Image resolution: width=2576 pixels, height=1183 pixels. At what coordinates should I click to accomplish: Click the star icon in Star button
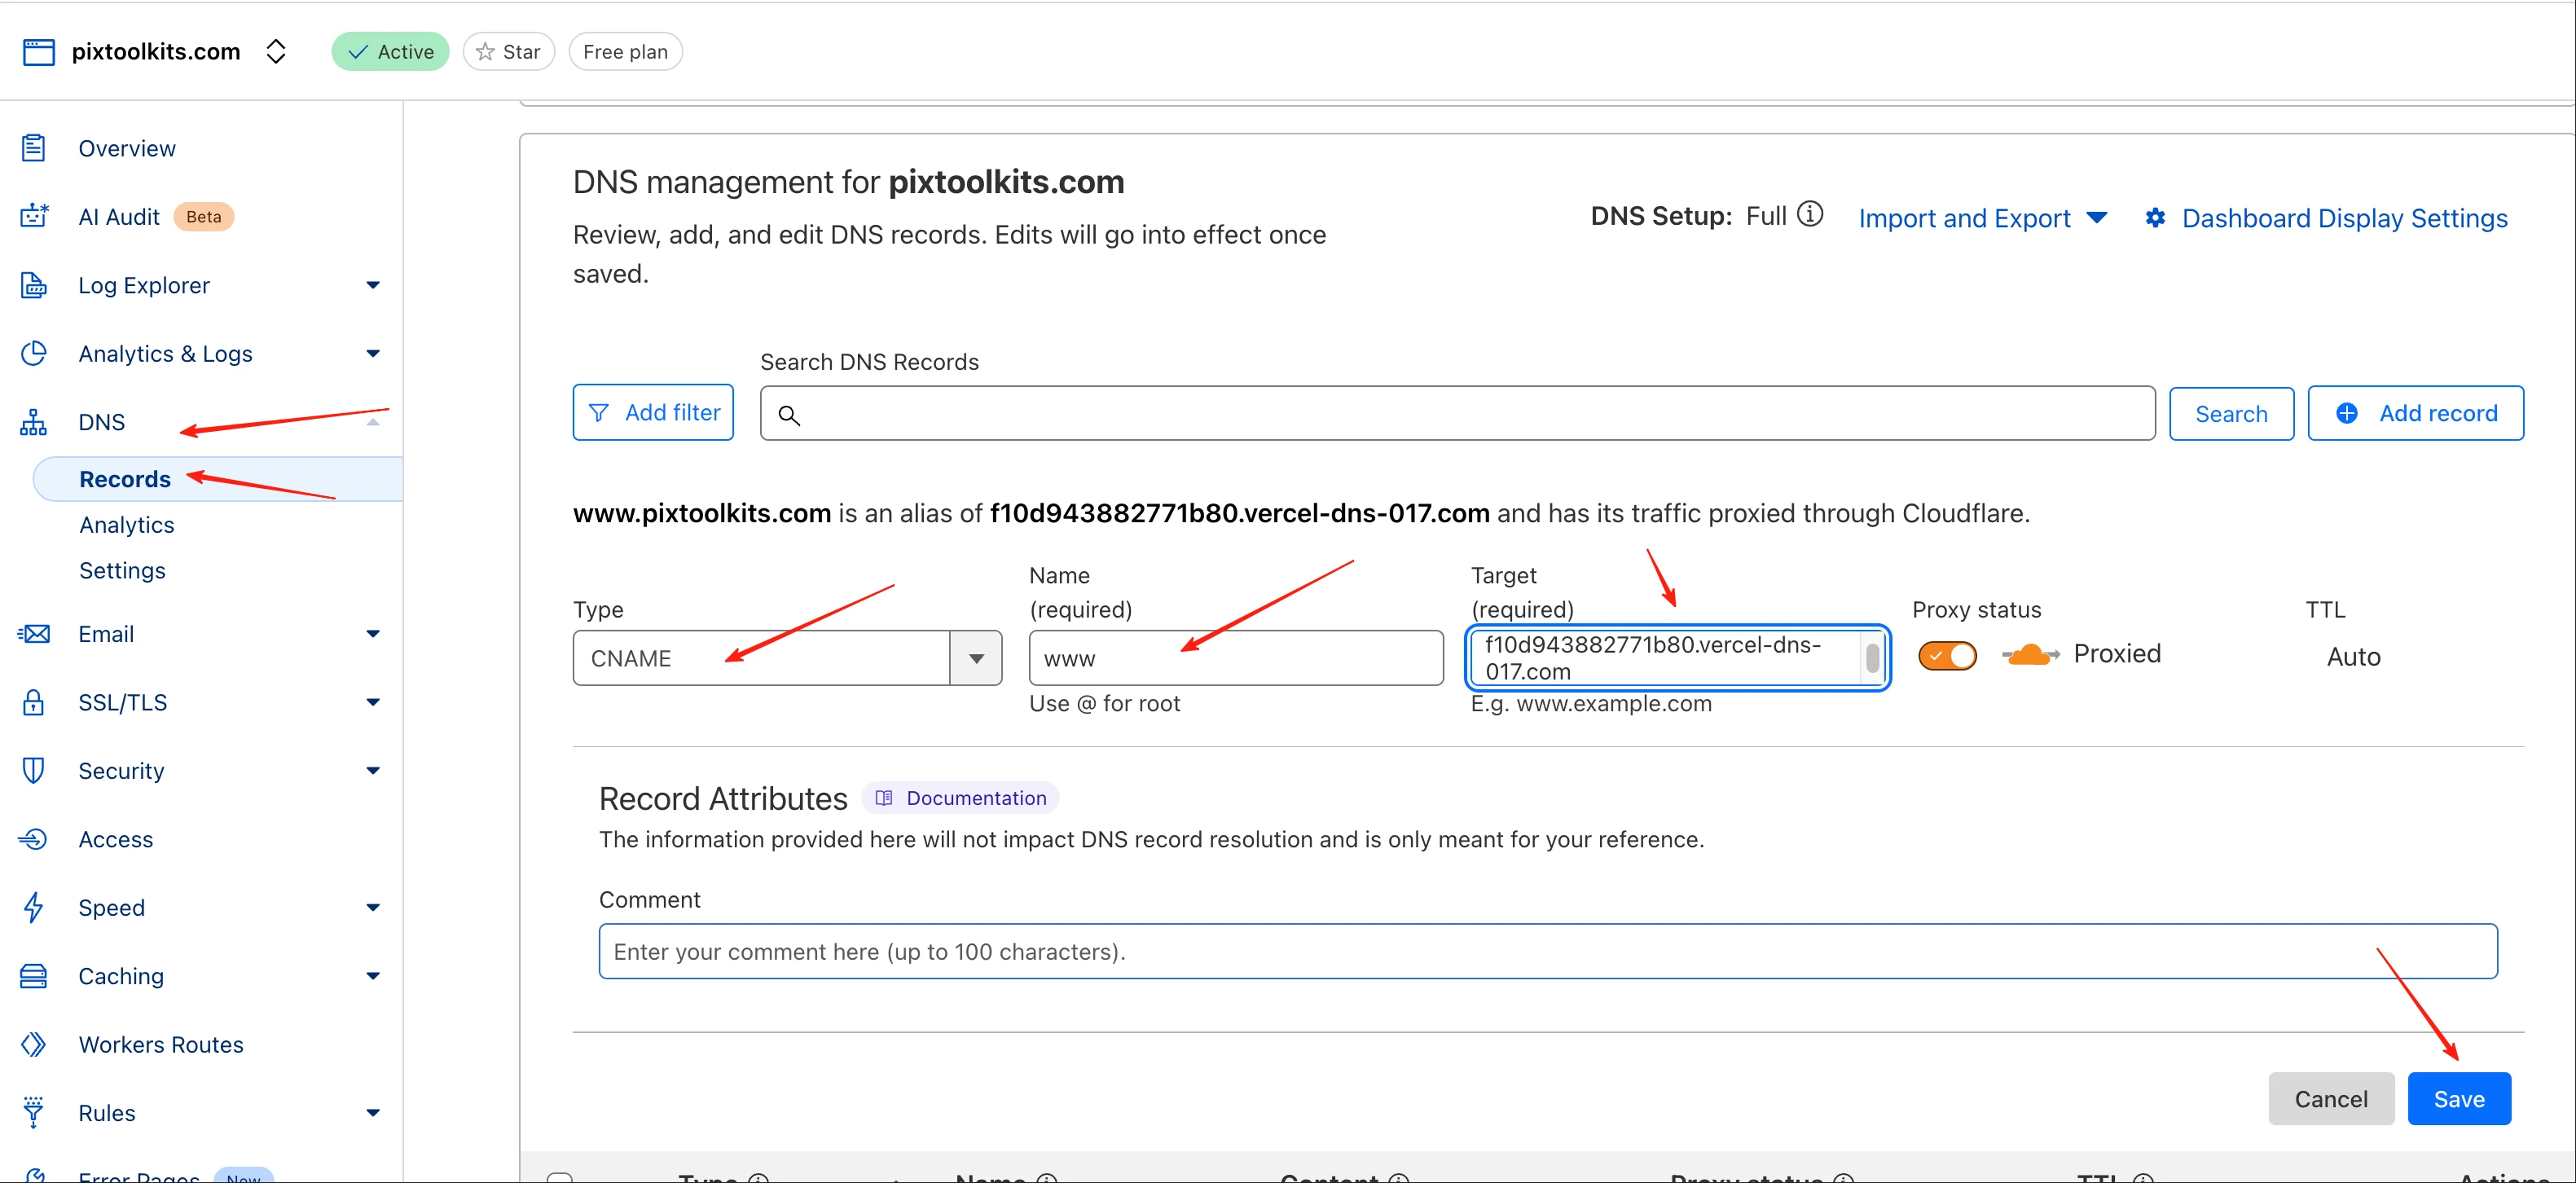coord(486,52)
